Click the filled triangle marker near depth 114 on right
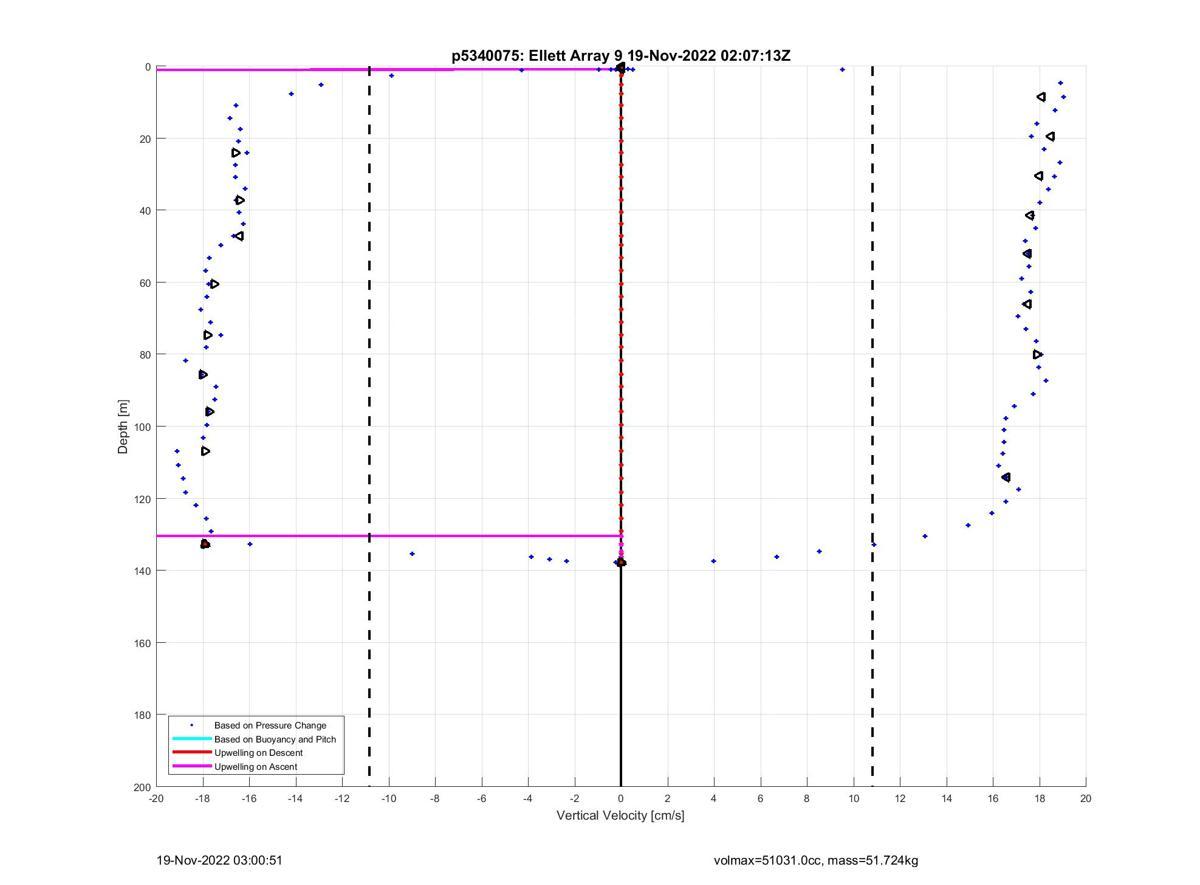Viewport: 1200px width, 885px height. (1006, 477)
